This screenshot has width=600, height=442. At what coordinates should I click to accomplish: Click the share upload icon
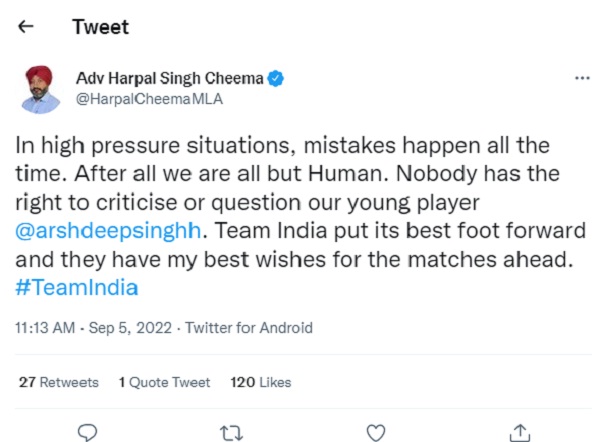coord(517,432)
